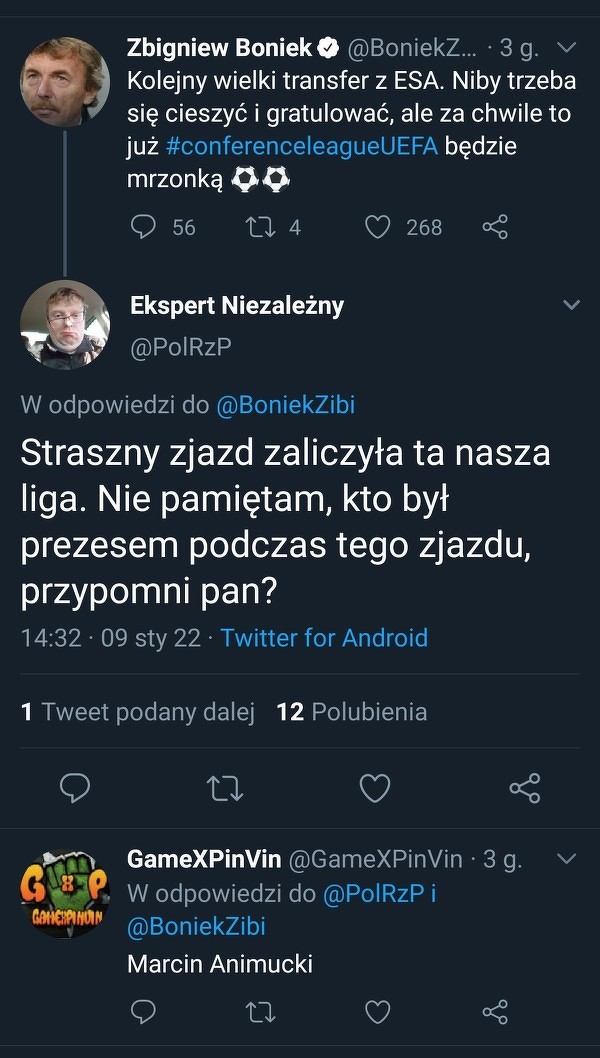Reply to Zbigniew Boniek's tweet
The height and width of the screenshot is (1058, 600).
pyautogui.click(x=146, y=227)
